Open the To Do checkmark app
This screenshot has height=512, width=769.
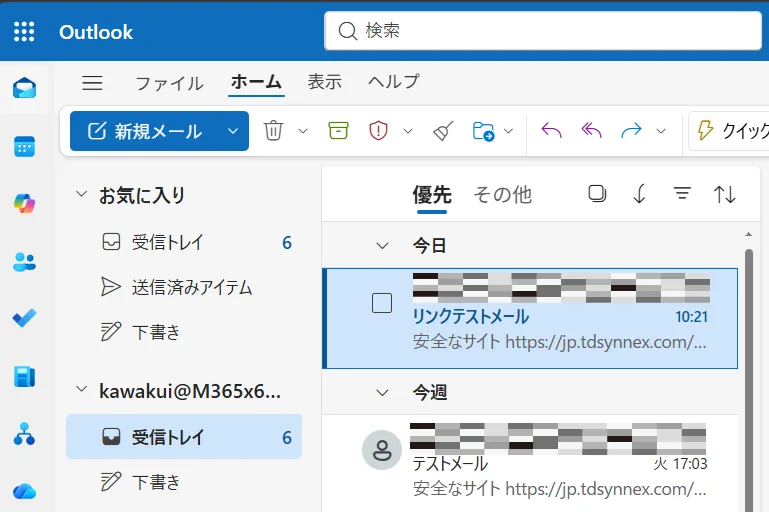(24, 318)
